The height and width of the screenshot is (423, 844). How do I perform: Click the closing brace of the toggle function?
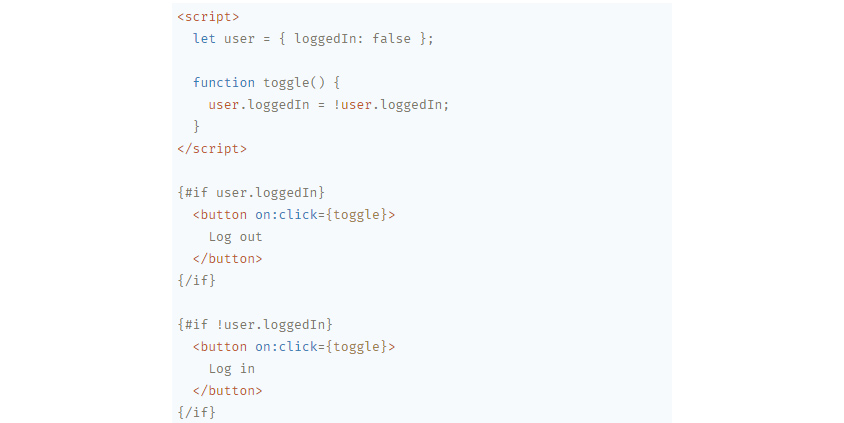coord(197,126)
